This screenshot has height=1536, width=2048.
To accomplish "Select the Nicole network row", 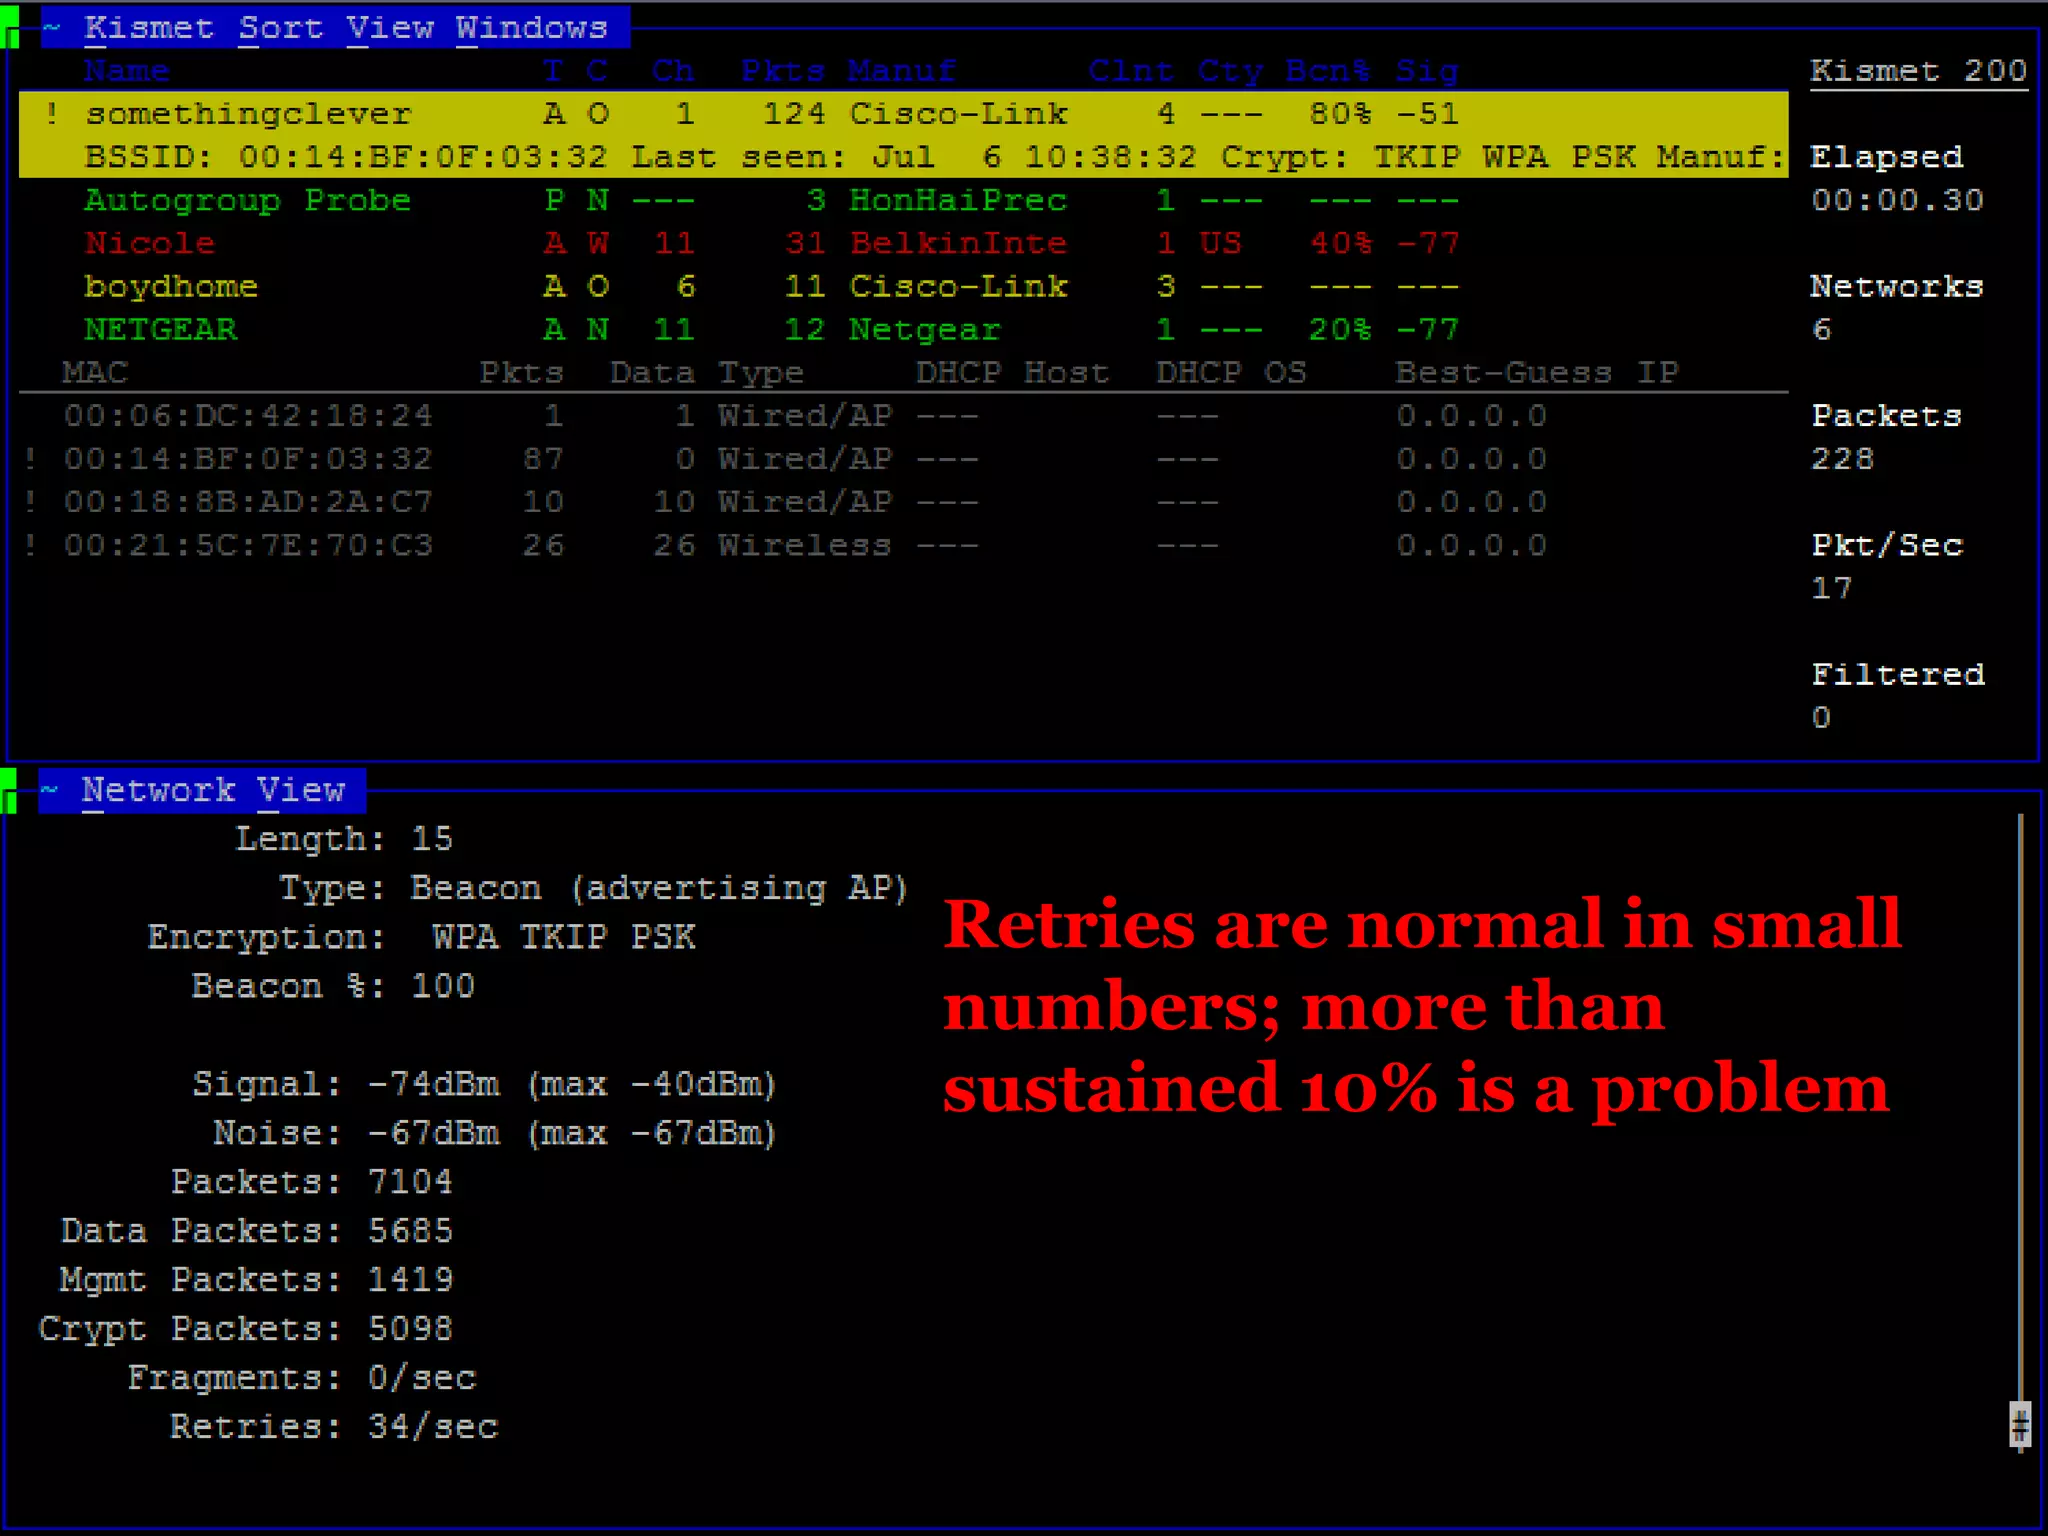I will tap(150, 243).
